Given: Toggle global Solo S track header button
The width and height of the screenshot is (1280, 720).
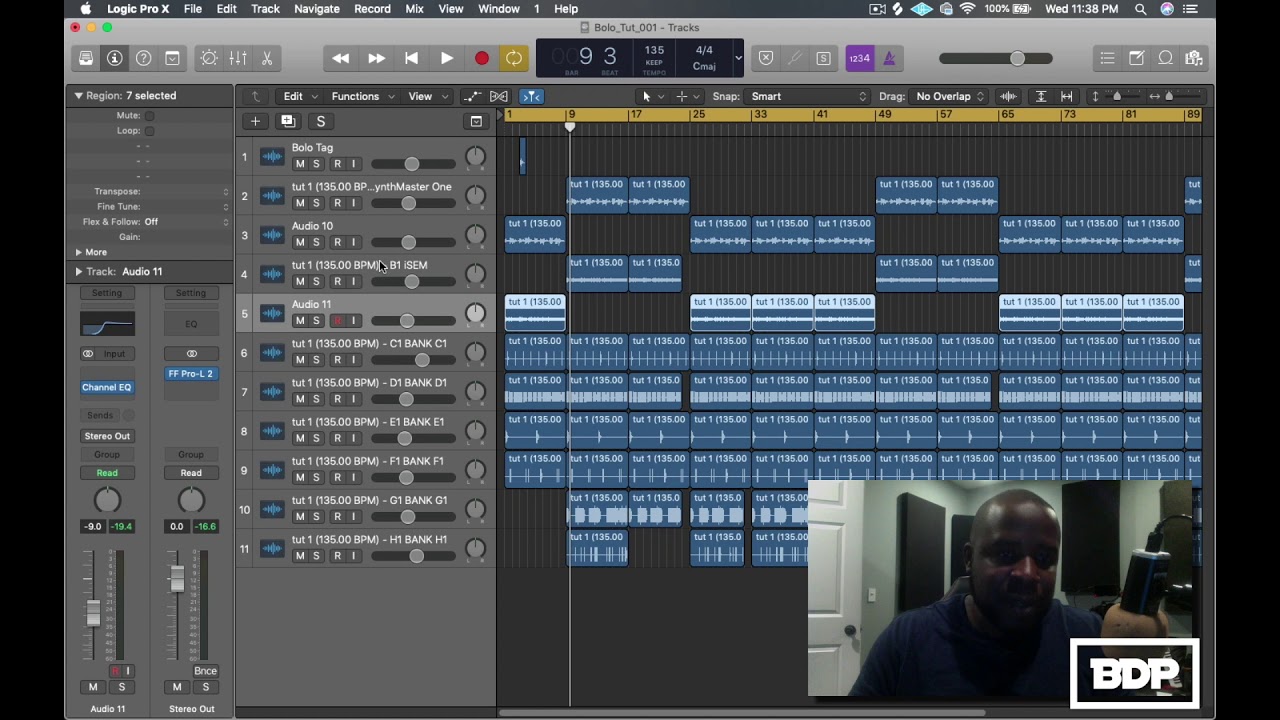Looking at the screenshot, I should [x=321, y=121].
